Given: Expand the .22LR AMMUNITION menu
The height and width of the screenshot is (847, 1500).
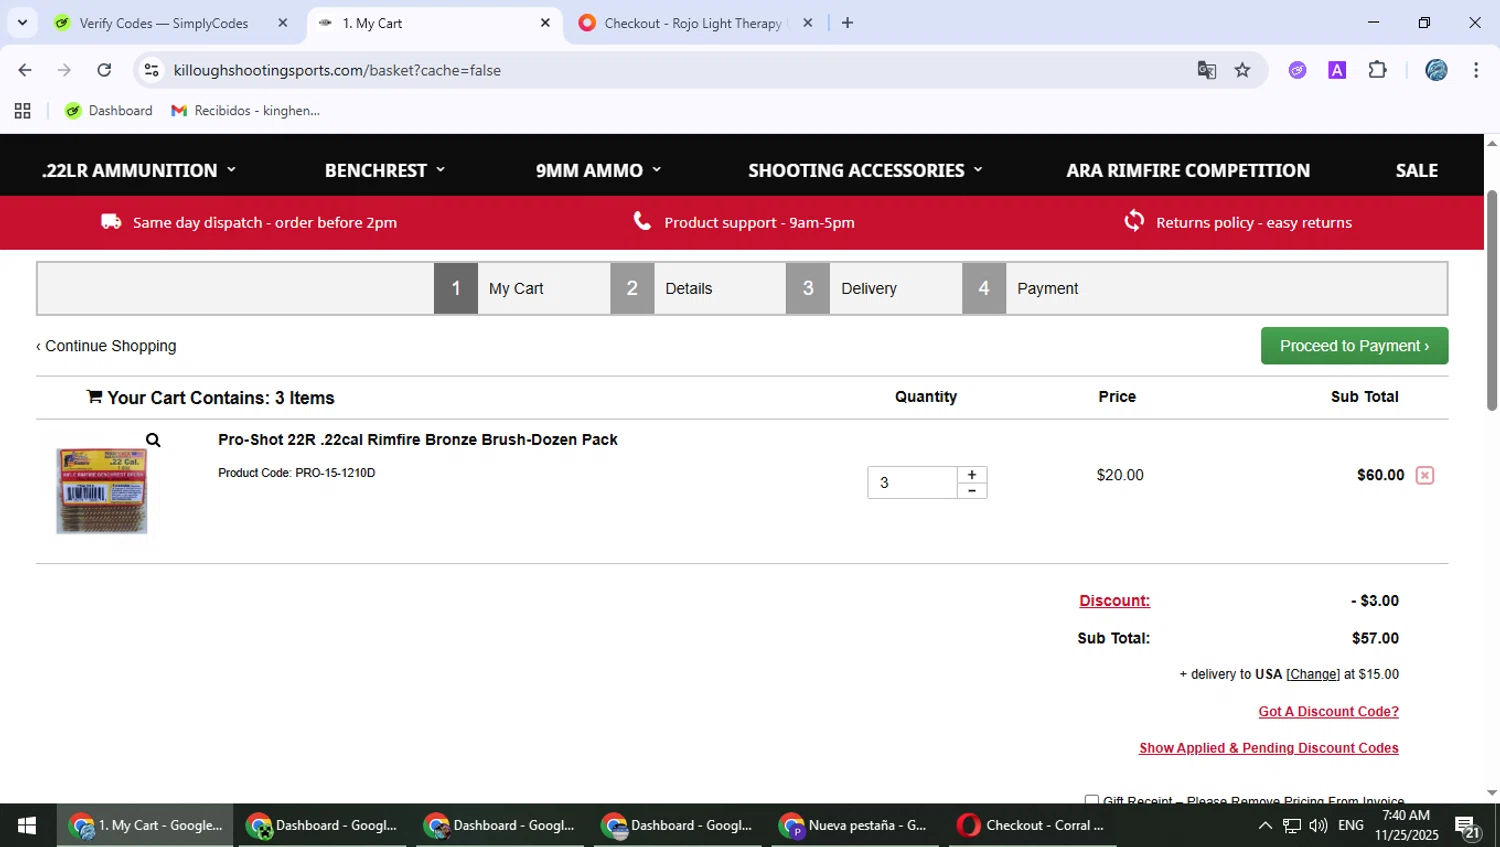Looking at the screenshot, I should coord(139,170).
